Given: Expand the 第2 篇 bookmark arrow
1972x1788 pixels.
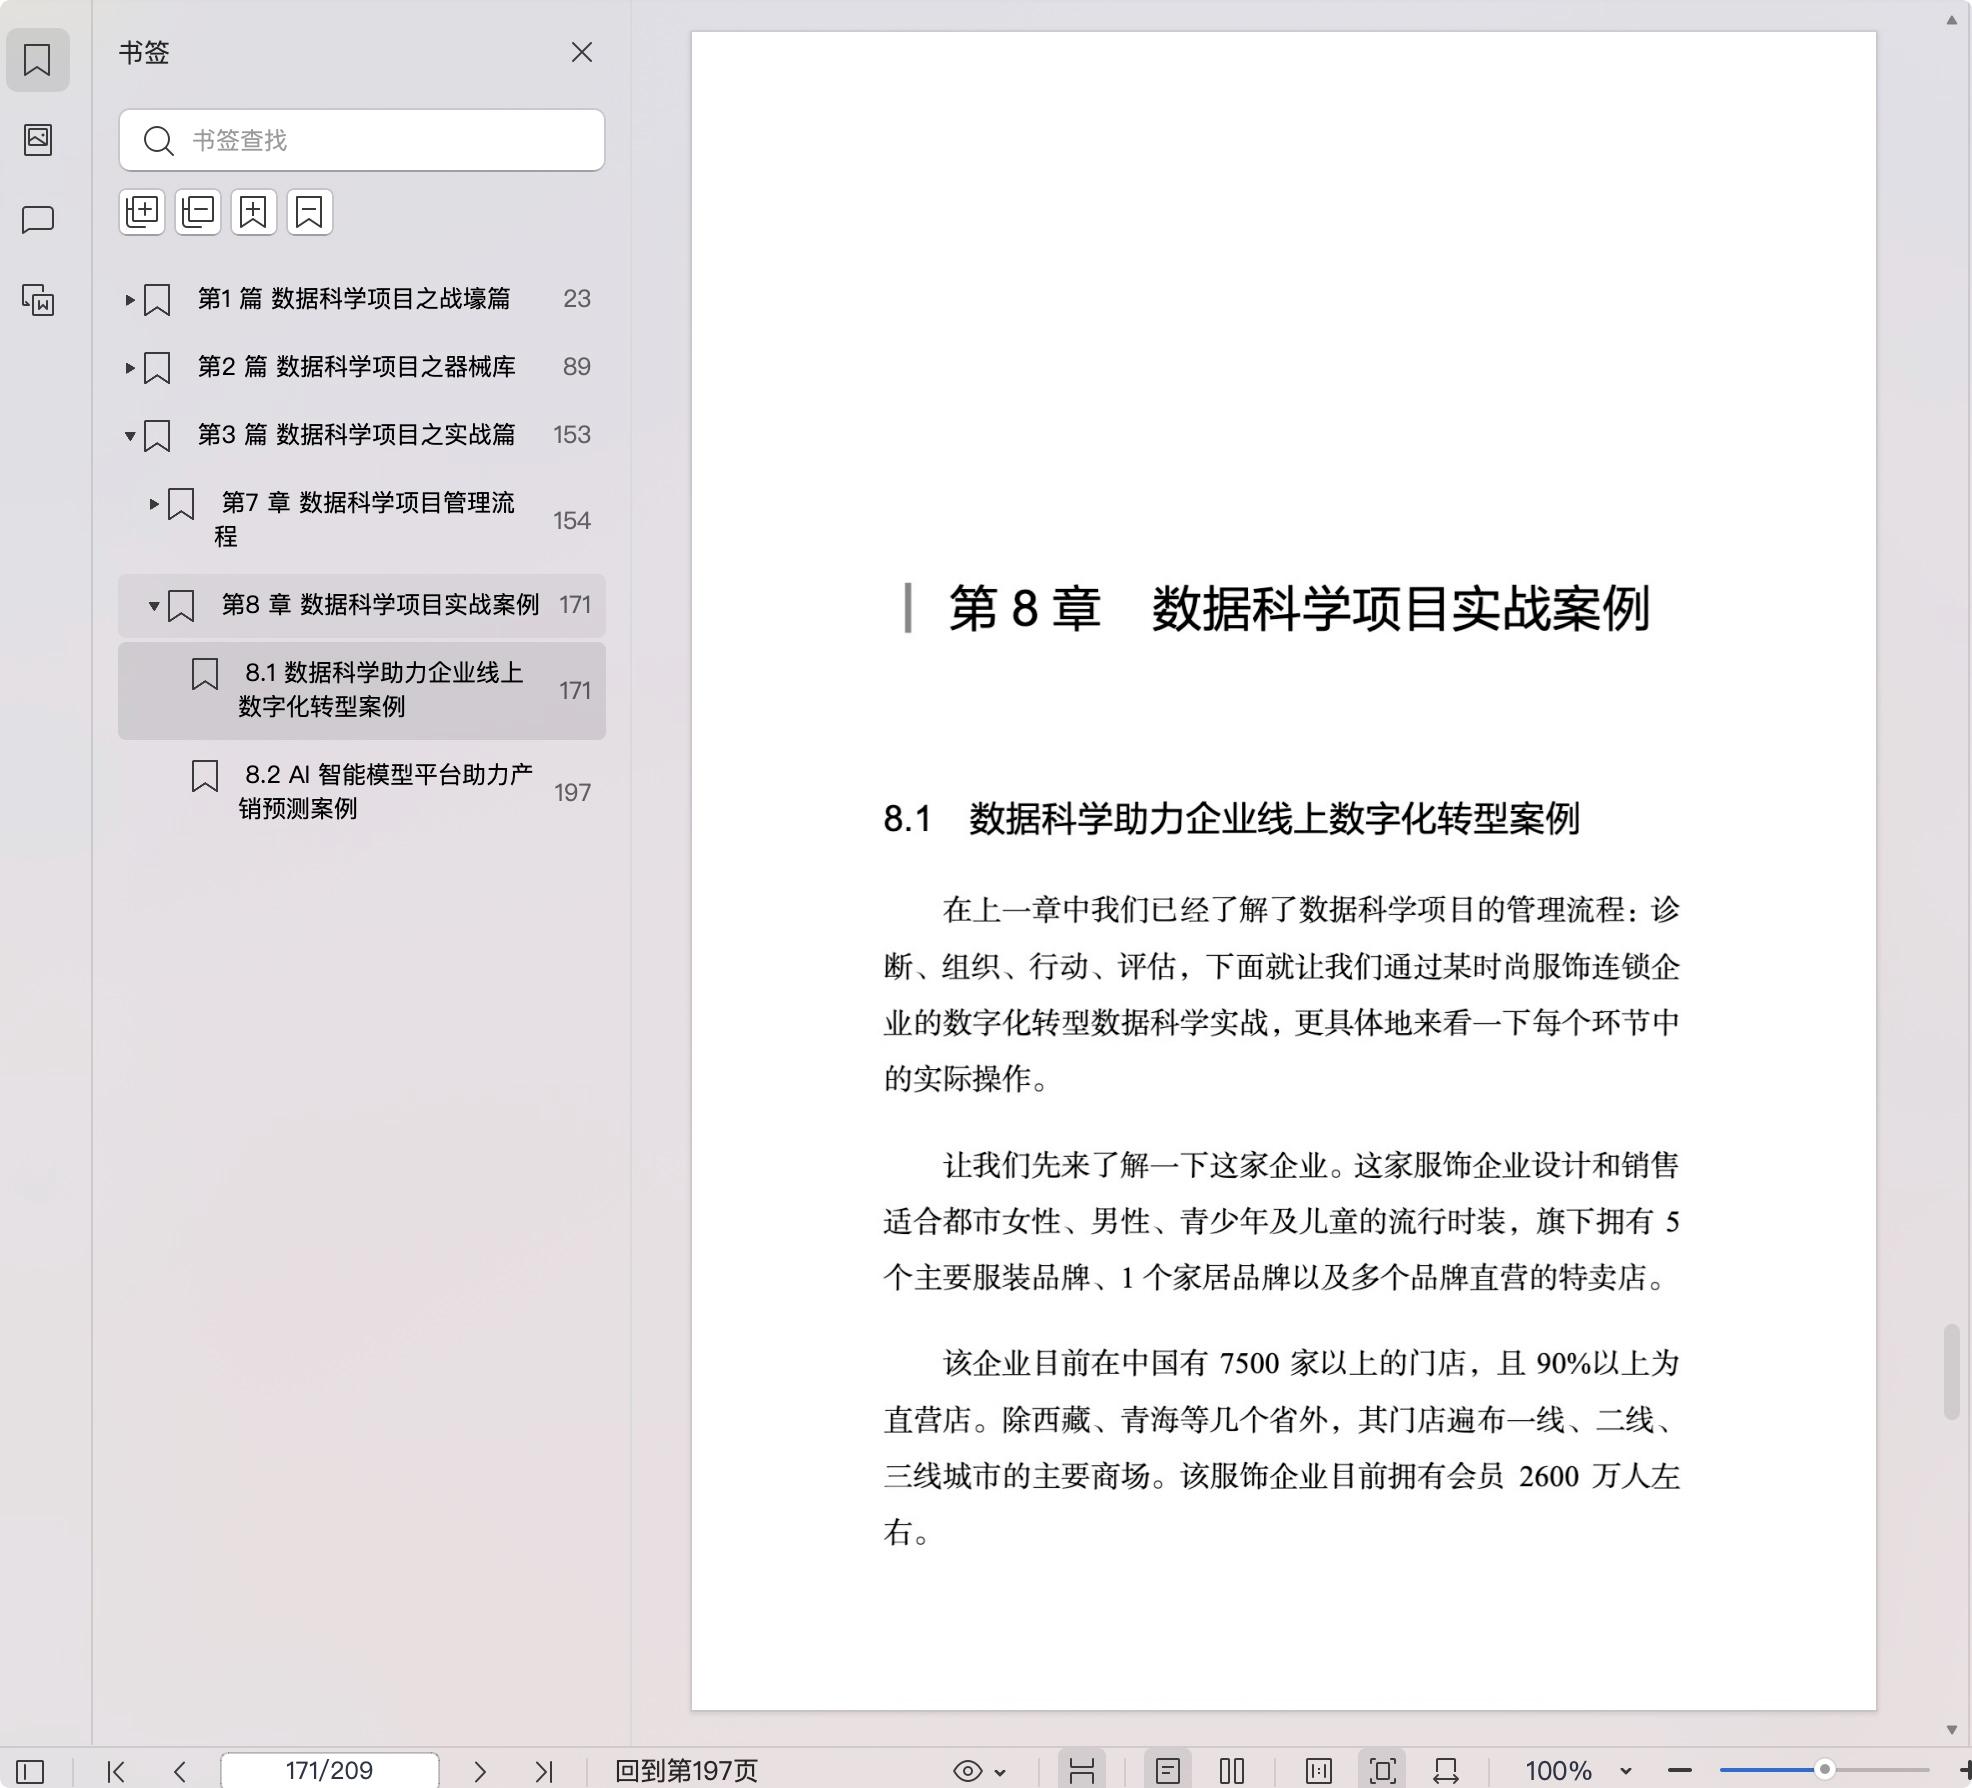Looking at the screenshot, I should click(130, 367).
